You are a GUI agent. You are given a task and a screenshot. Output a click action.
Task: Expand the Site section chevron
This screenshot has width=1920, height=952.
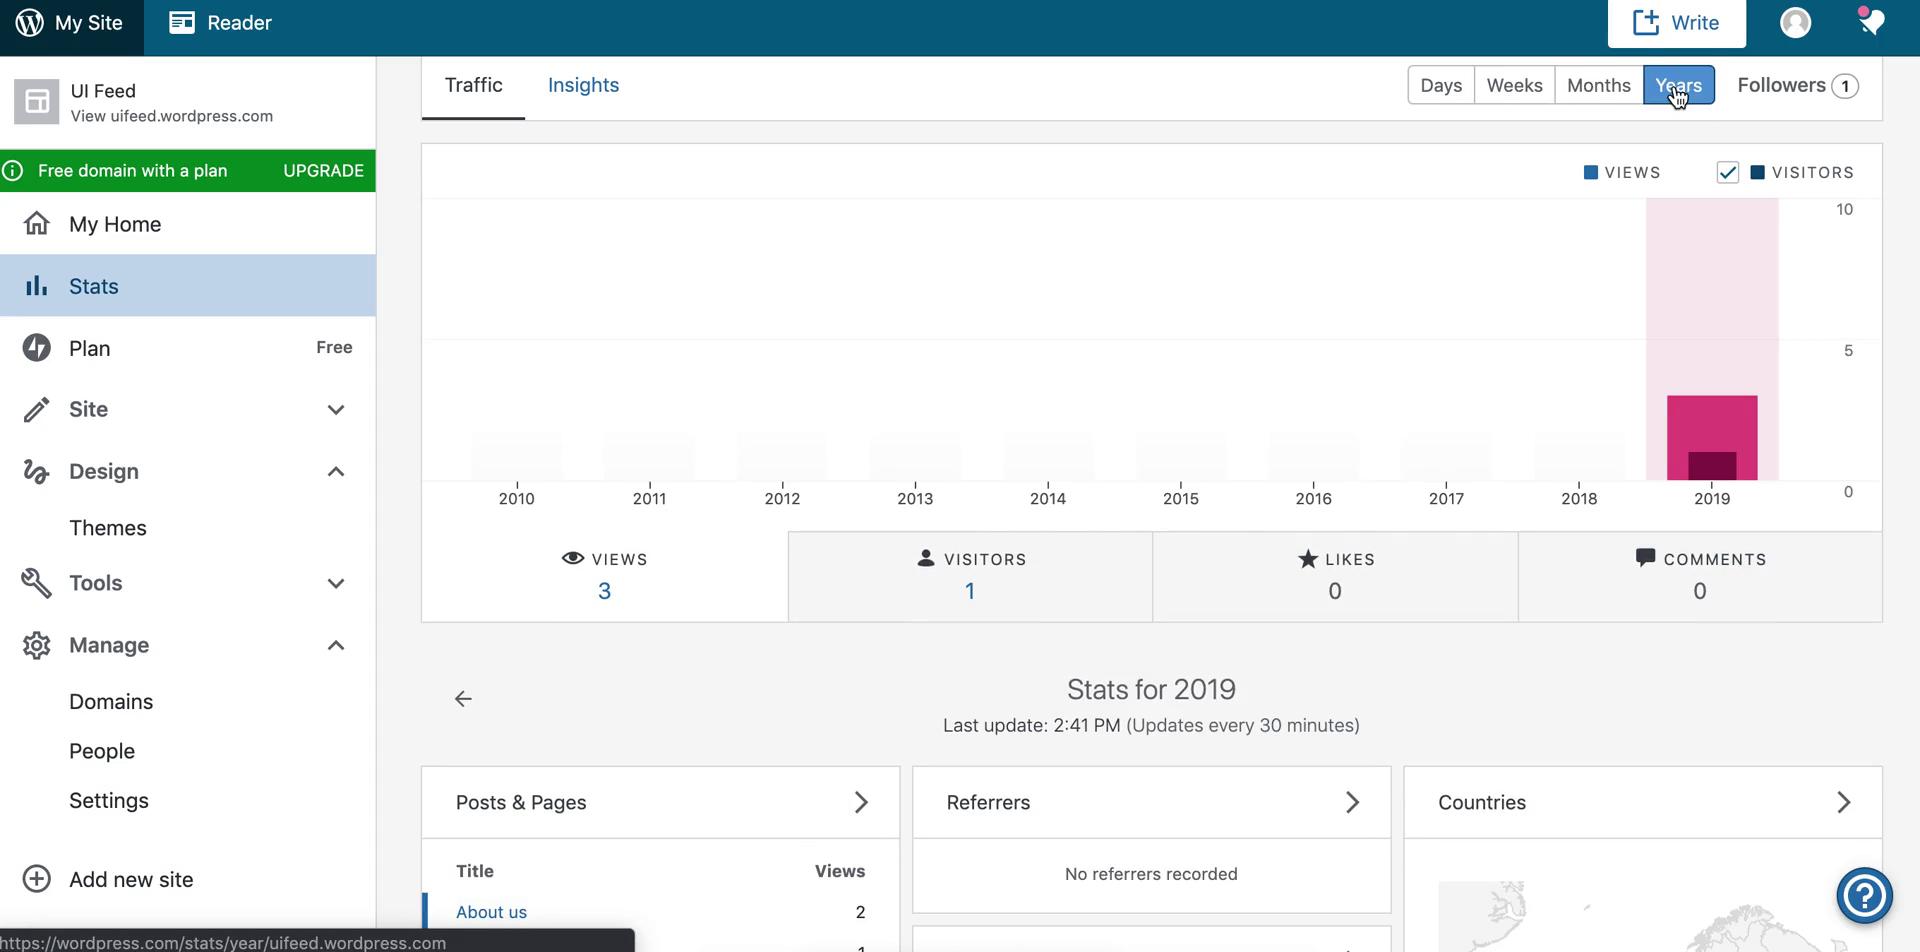pos(336,410)
